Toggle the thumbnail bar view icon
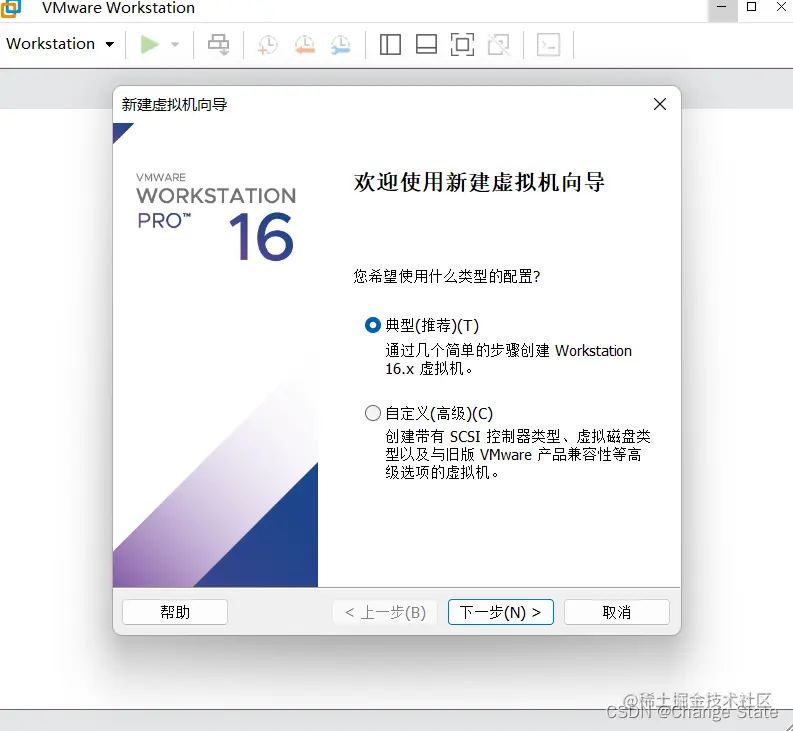Viewport: 793px width, 731px height. point(426,45)
